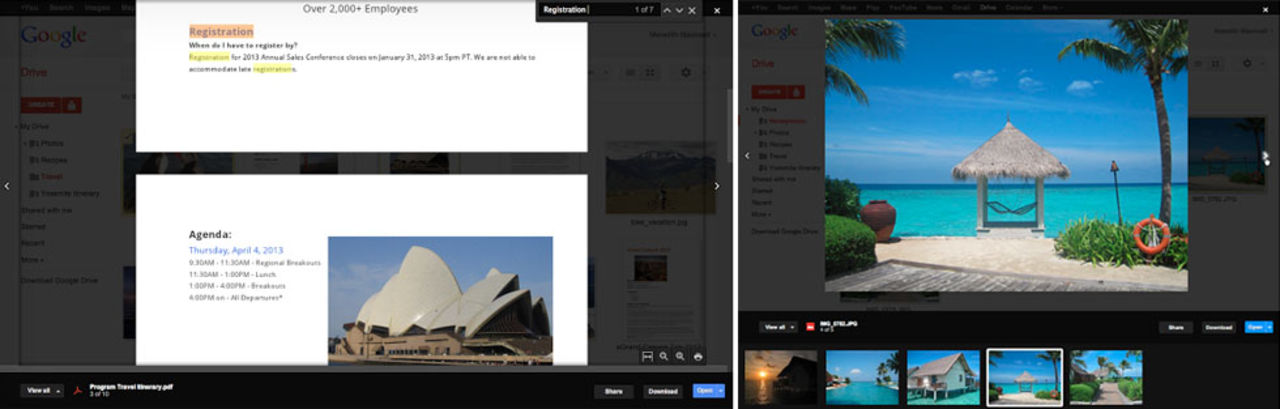This screenshot has height=409, width=1280.
Task: Close the Registration find bar
Action: [x=693, y=10]
